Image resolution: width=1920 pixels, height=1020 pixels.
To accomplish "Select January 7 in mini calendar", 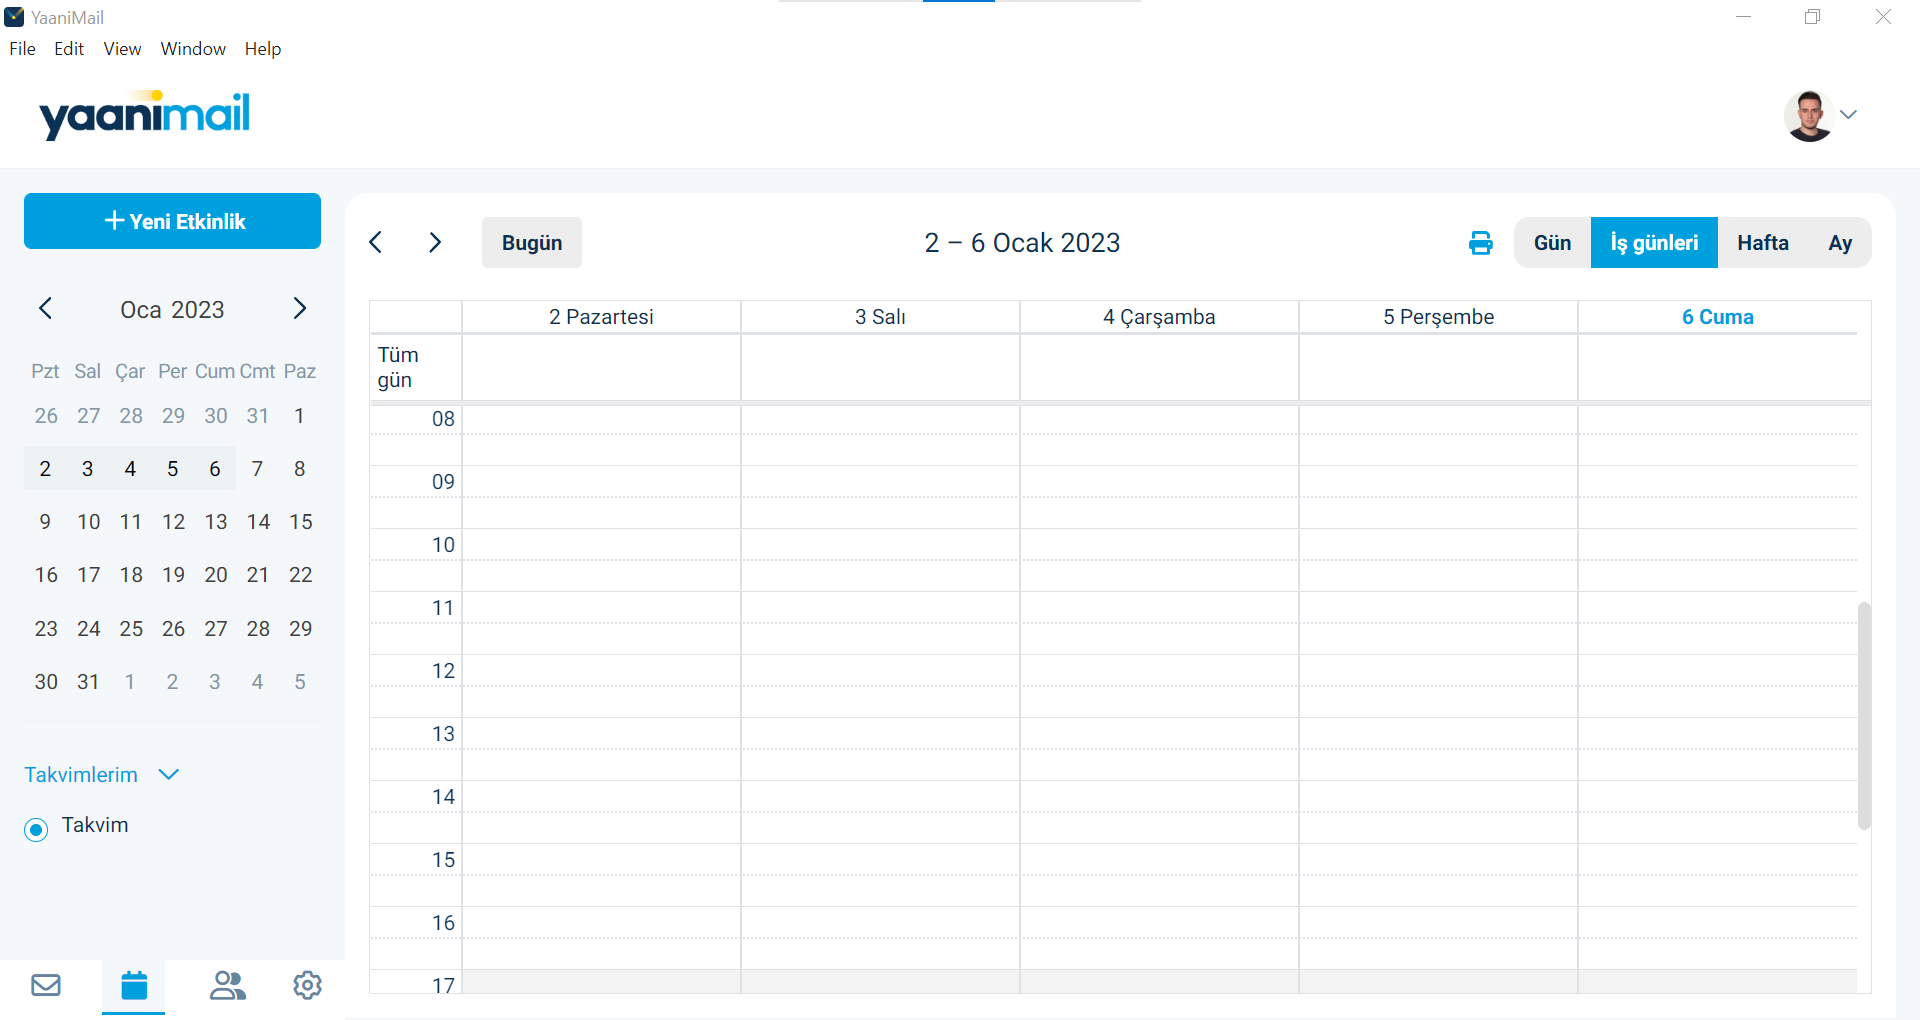I will 257,469.
